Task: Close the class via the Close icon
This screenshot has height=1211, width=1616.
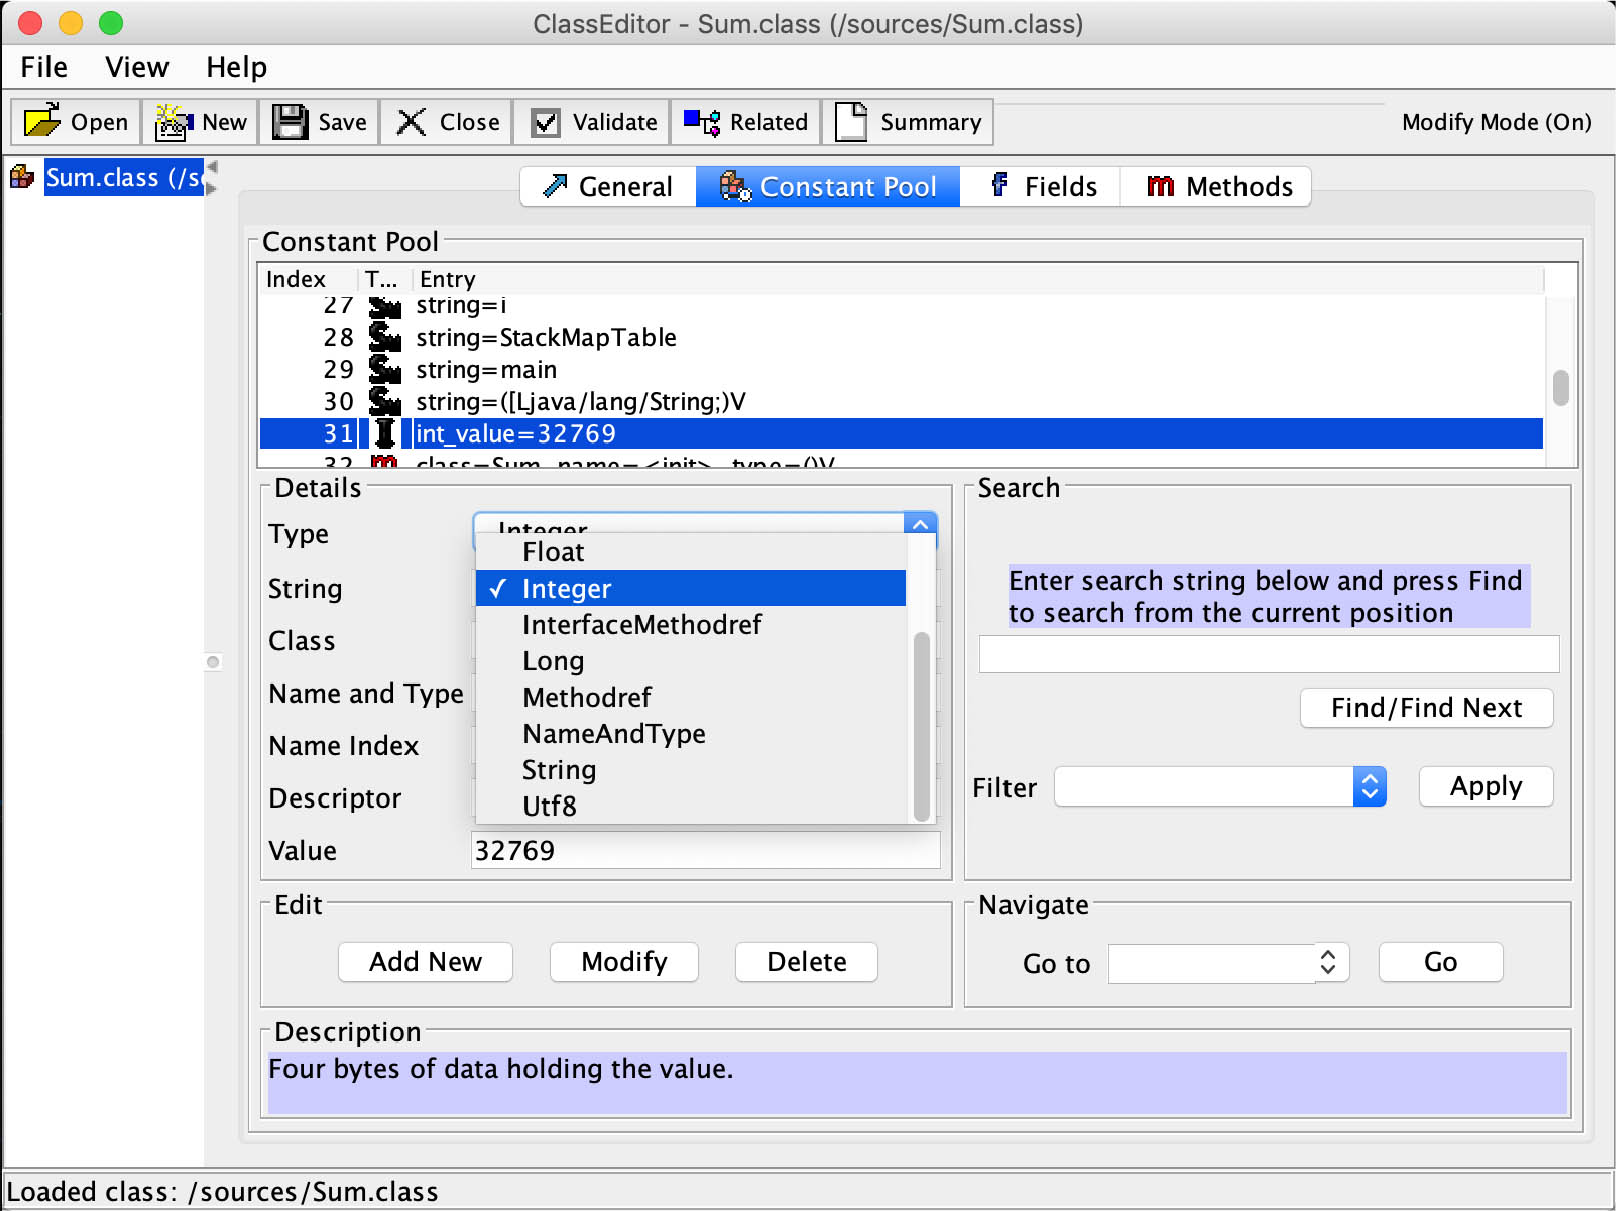Action: [410, 121]
